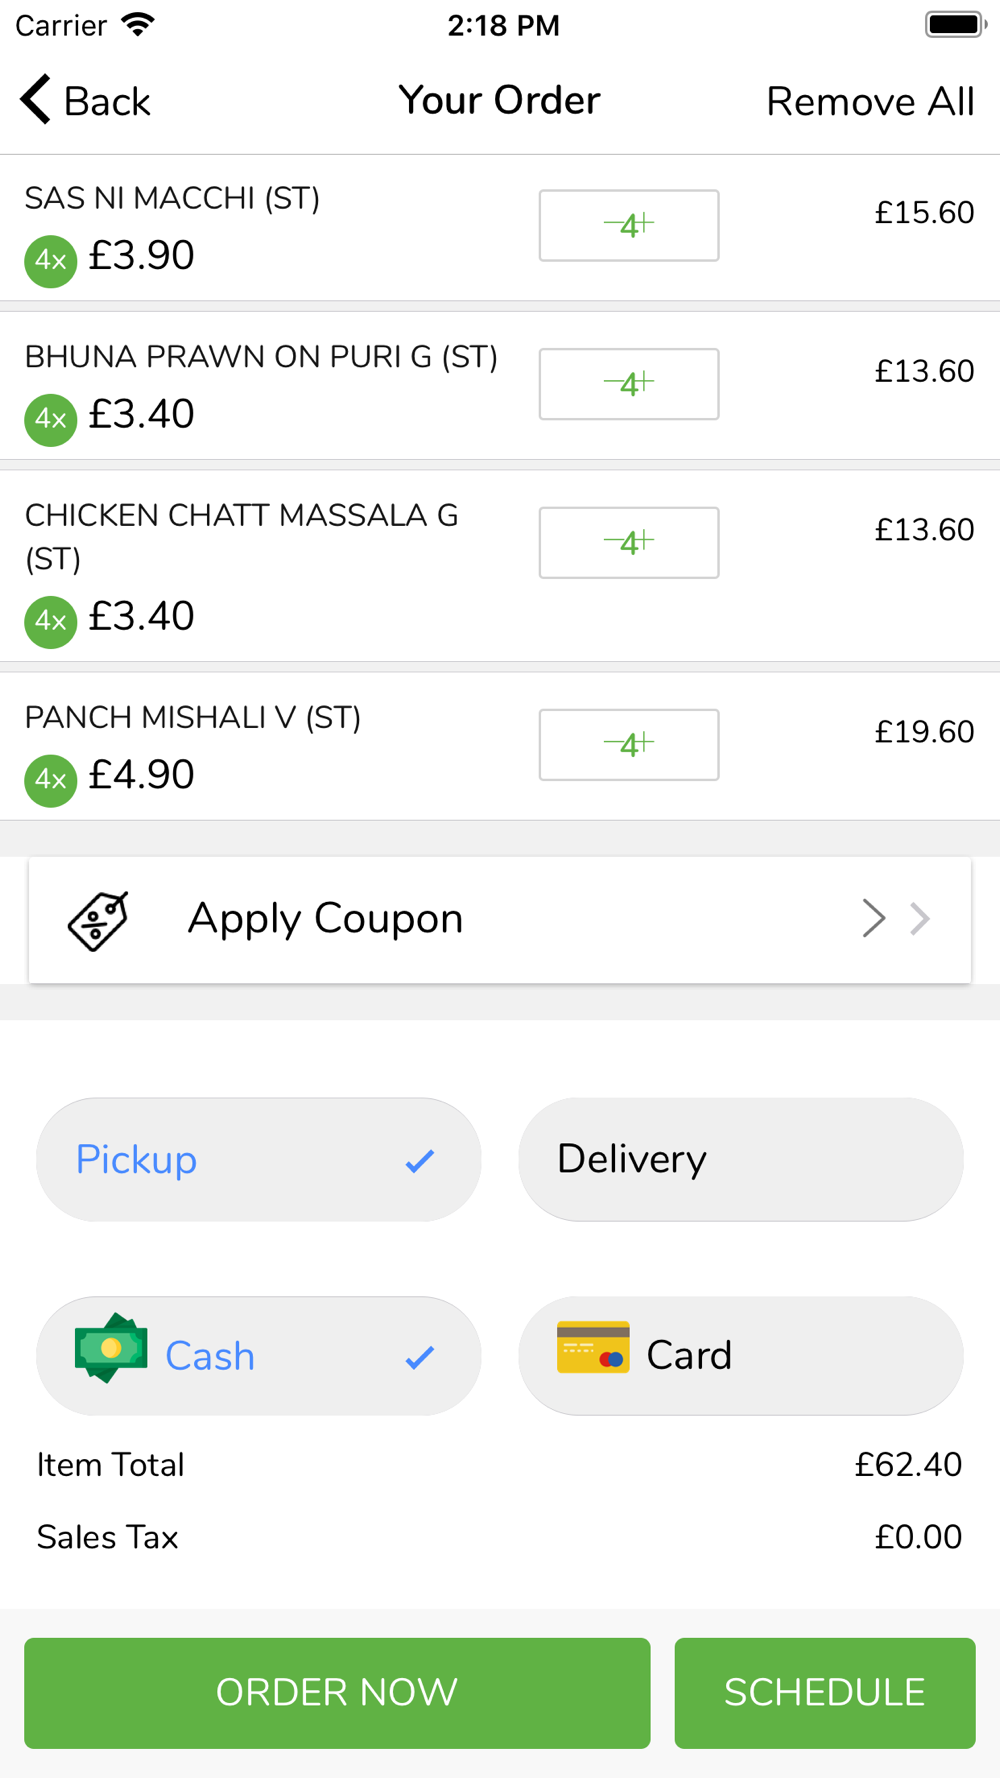
Task: Expand Apply Coupon with the dark chevron
Action: 874,918
